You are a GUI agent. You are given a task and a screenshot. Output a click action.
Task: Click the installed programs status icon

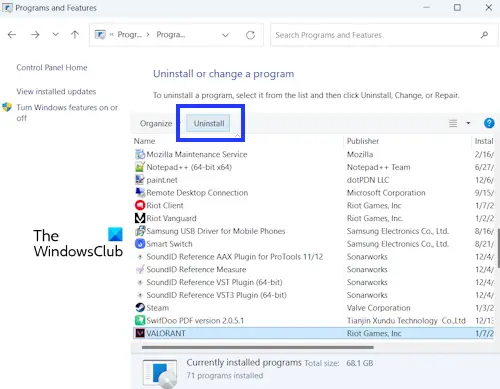[160, 374]
